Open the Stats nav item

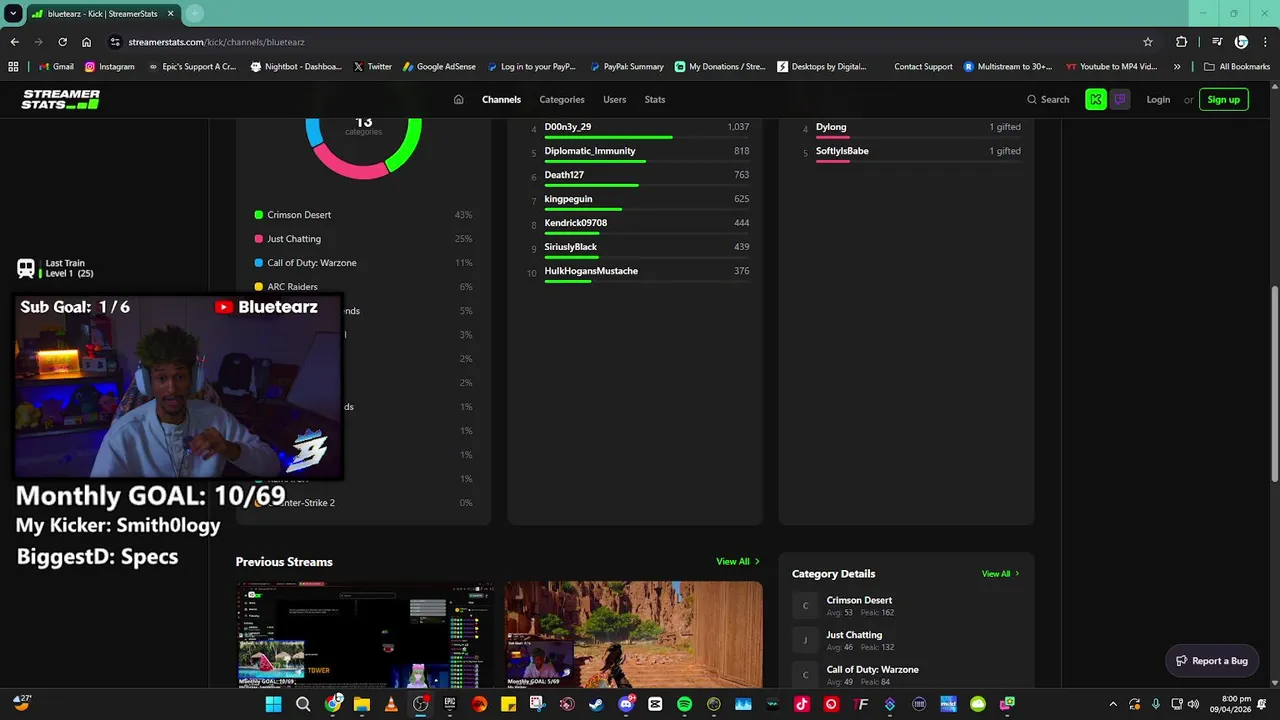click(x=655, y=100)
